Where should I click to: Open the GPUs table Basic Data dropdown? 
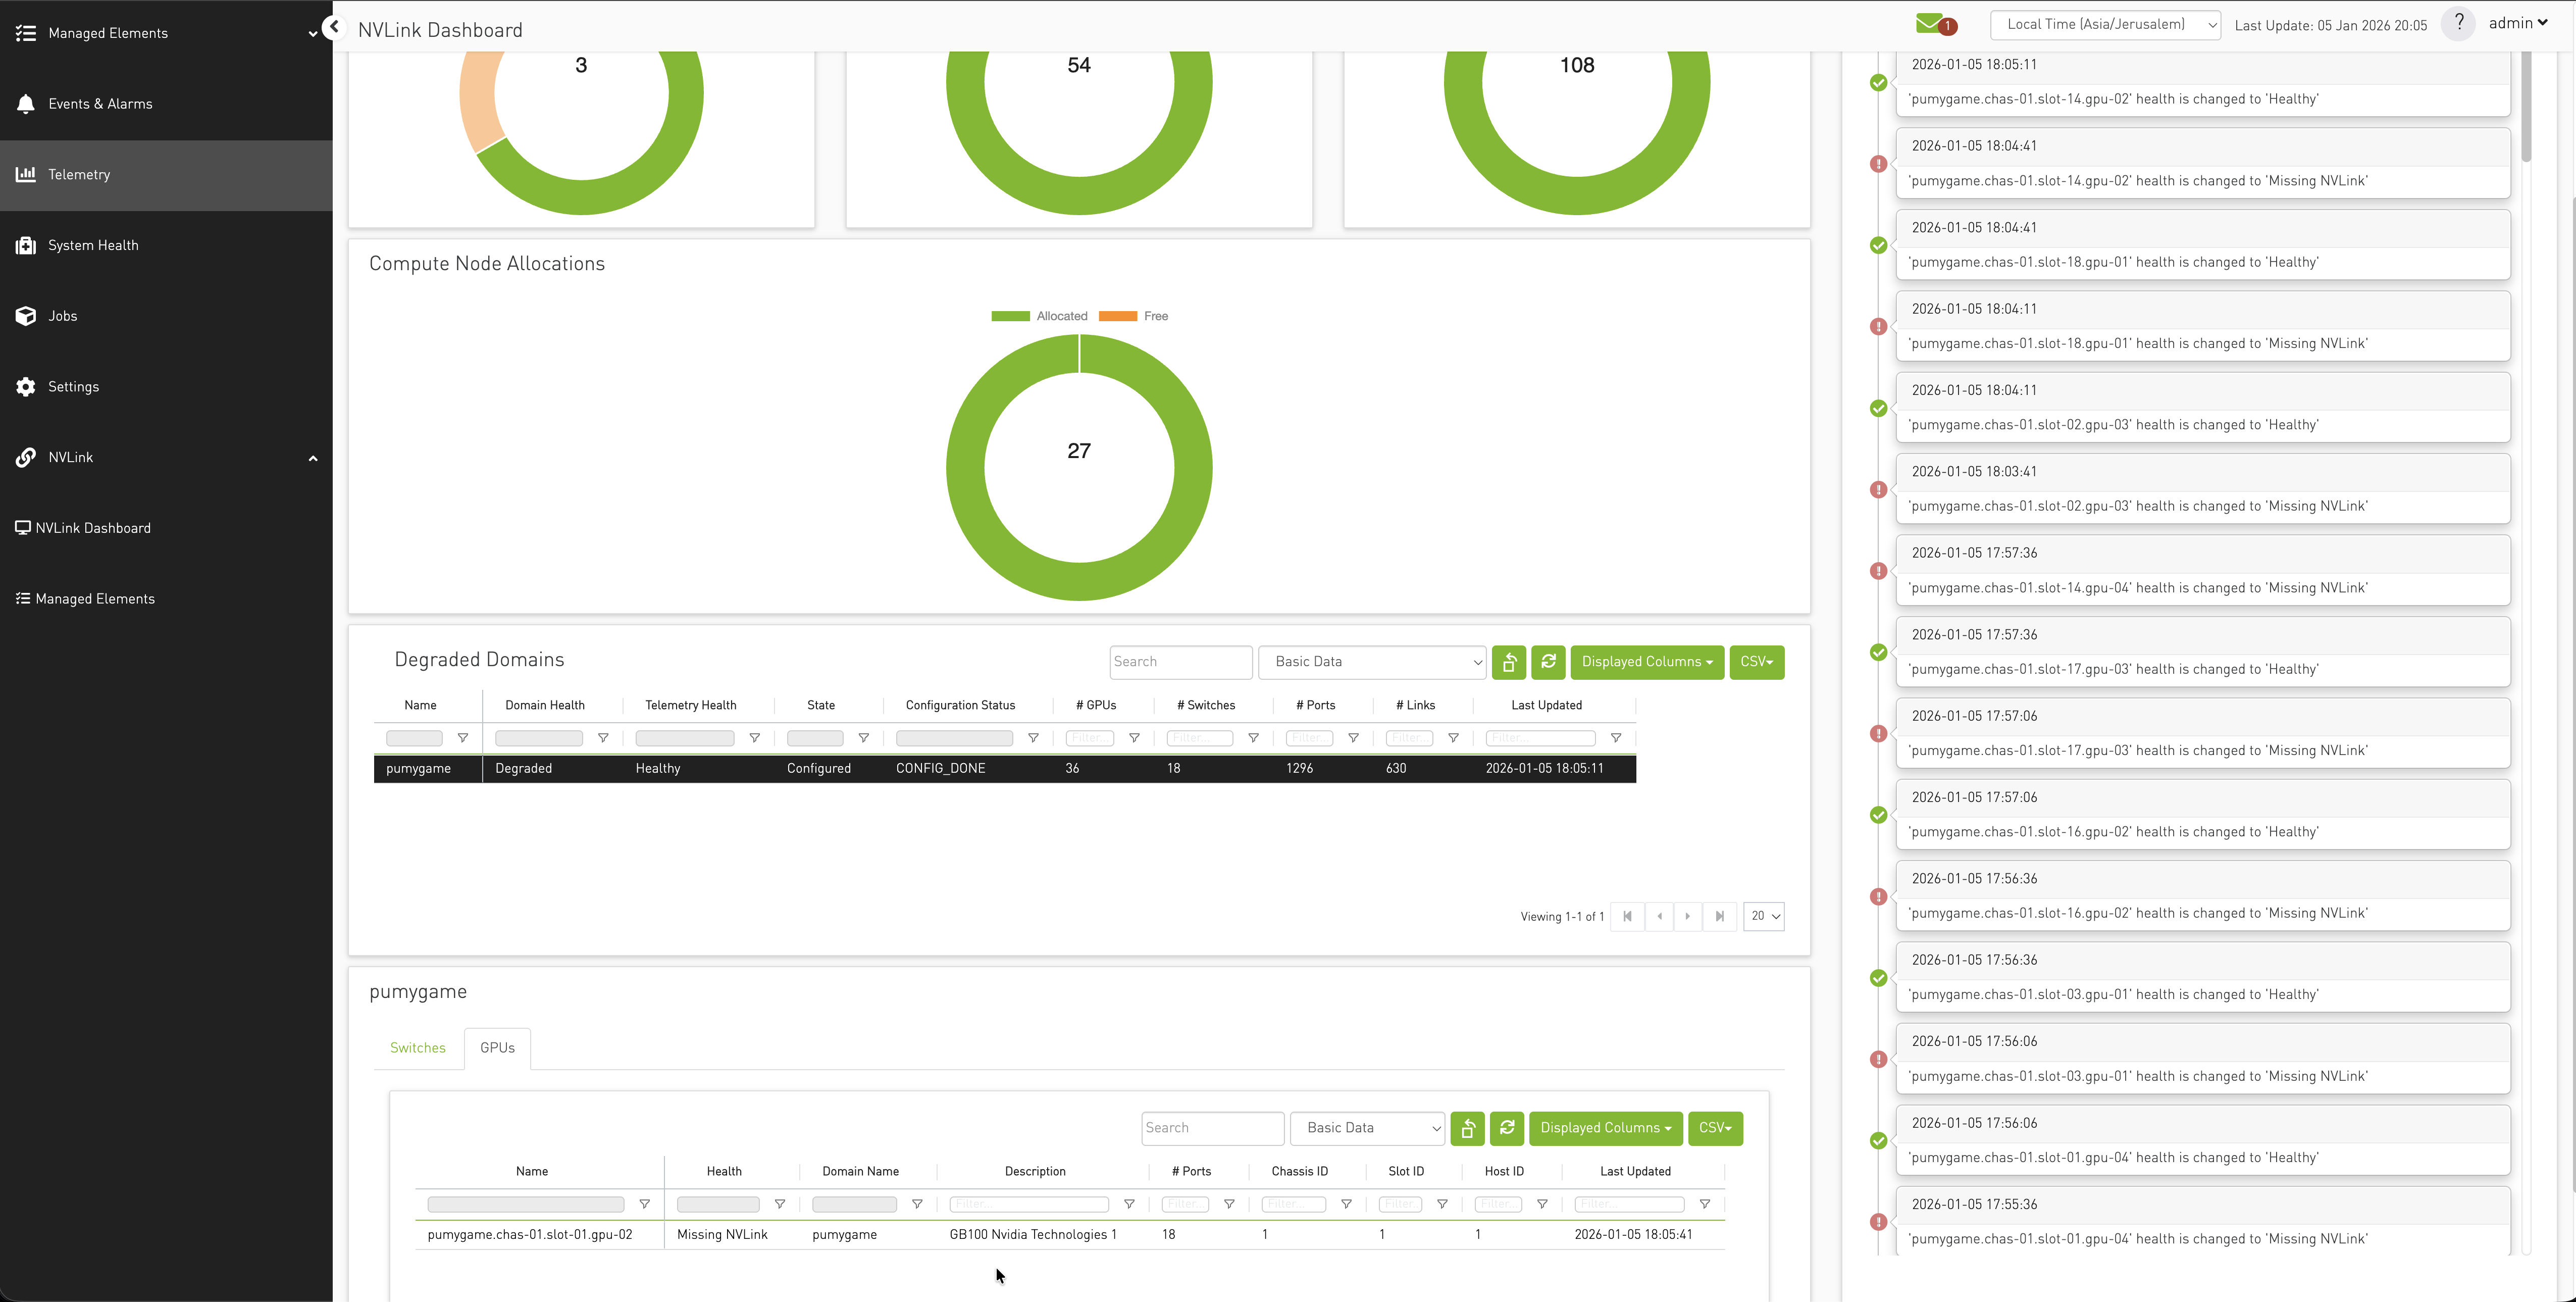pyautogui.click(x=1367, y=1128)
